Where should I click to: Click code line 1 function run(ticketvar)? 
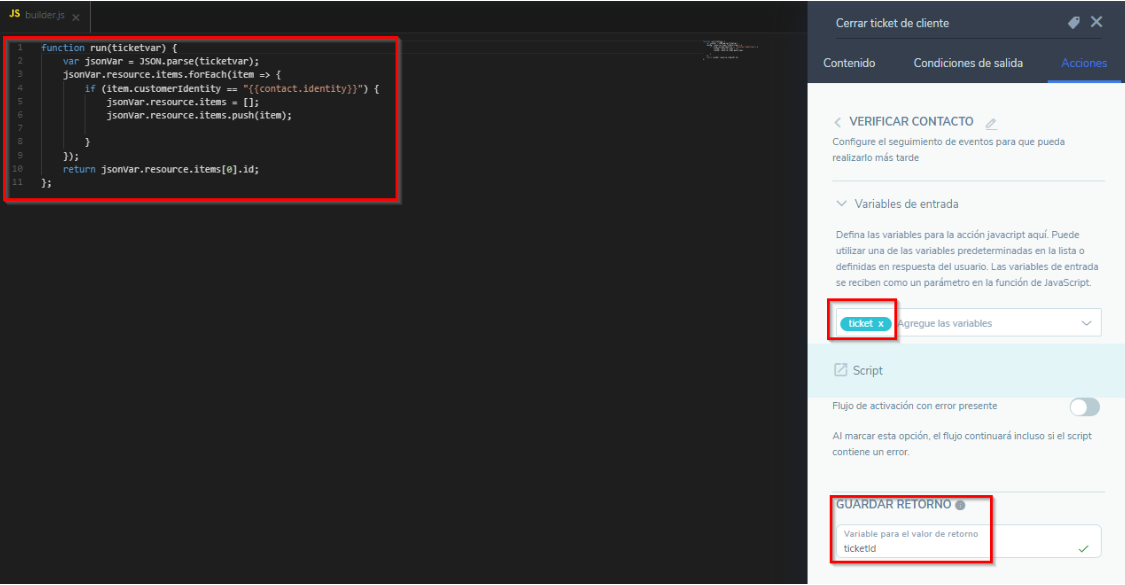(109, 48)
